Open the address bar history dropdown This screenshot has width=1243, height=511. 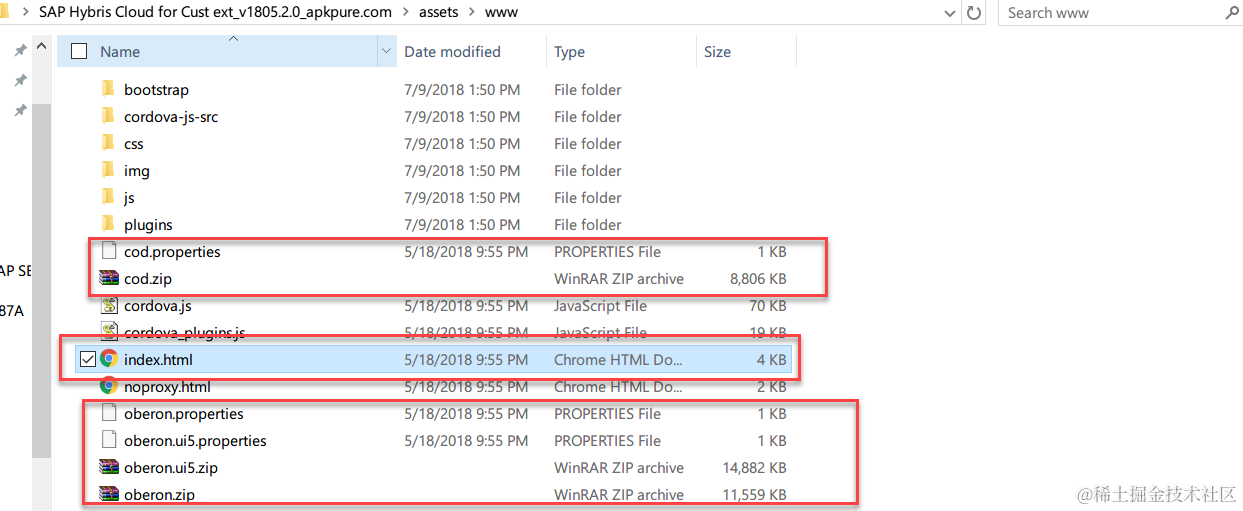(951, 13)
